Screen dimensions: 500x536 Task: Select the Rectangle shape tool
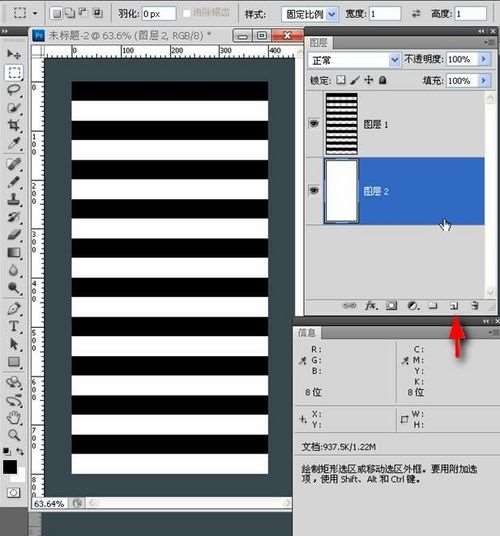(x=14, y=362)
